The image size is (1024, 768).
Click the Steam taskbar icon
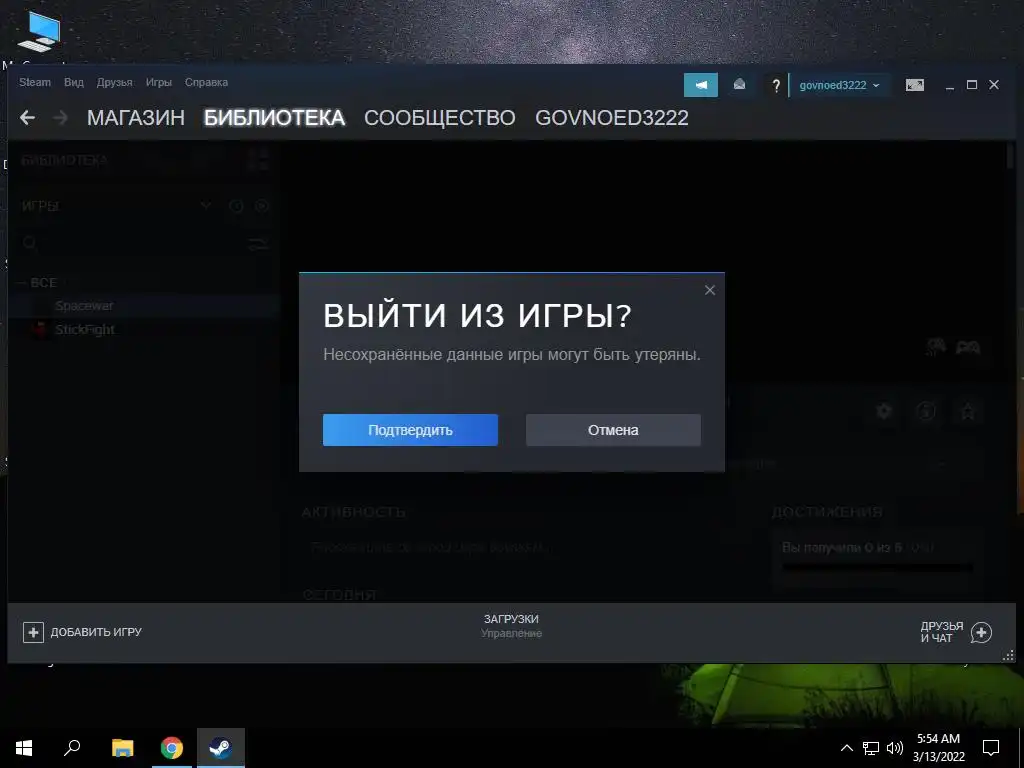tap(221, 748)
